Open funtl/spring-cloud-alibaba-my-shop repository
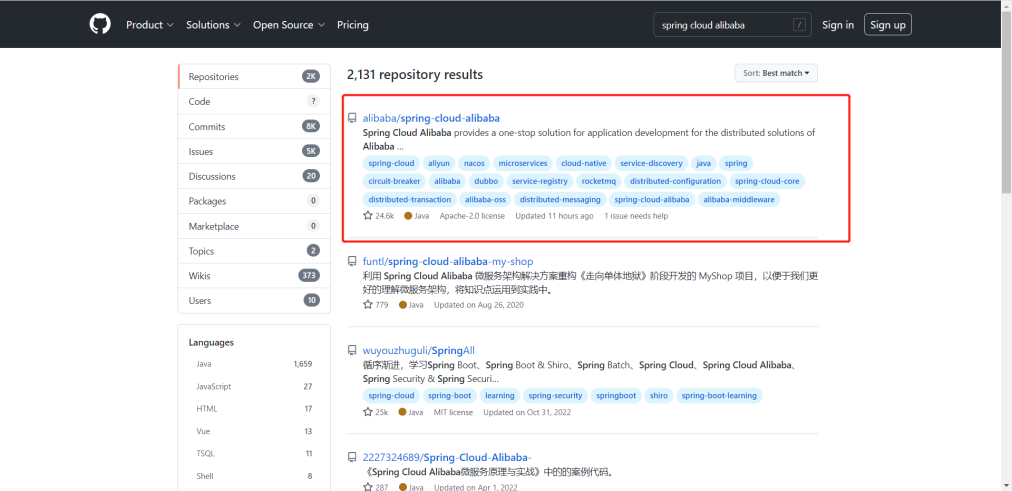 tap(448, 261)
